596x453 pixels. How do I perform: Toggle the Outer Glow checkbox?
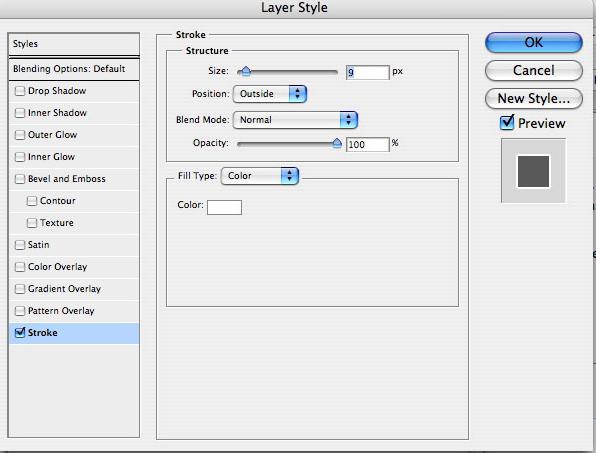(x=19, y=135)
